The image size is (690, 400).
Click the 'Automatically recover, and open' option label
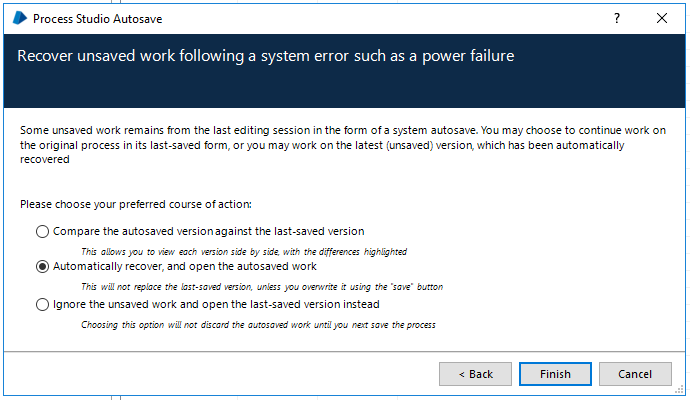coord(184,267)
